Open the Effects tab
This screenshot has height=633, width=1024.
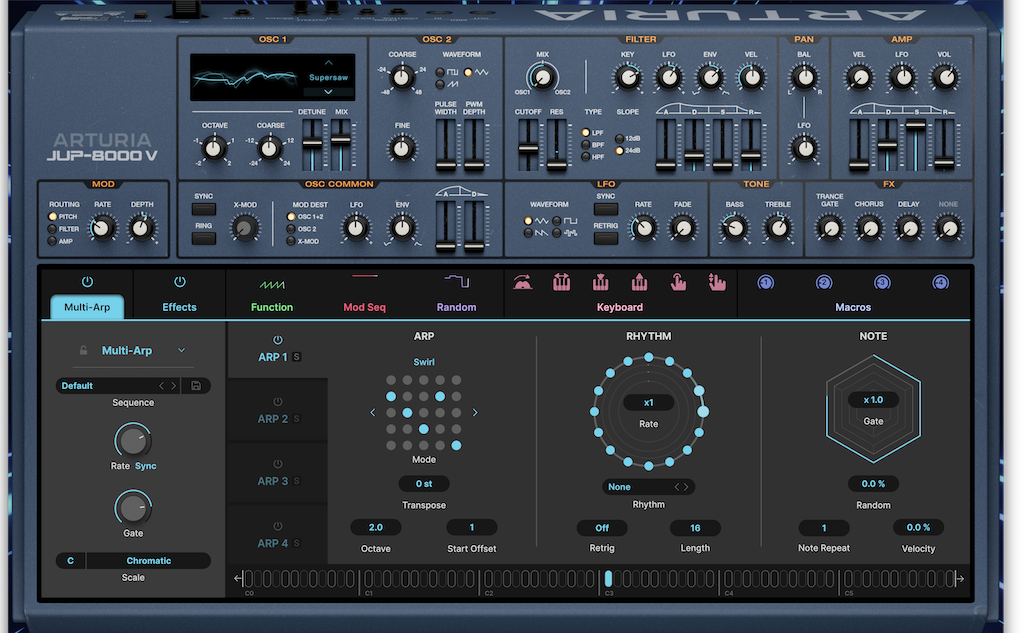[180, 307]
